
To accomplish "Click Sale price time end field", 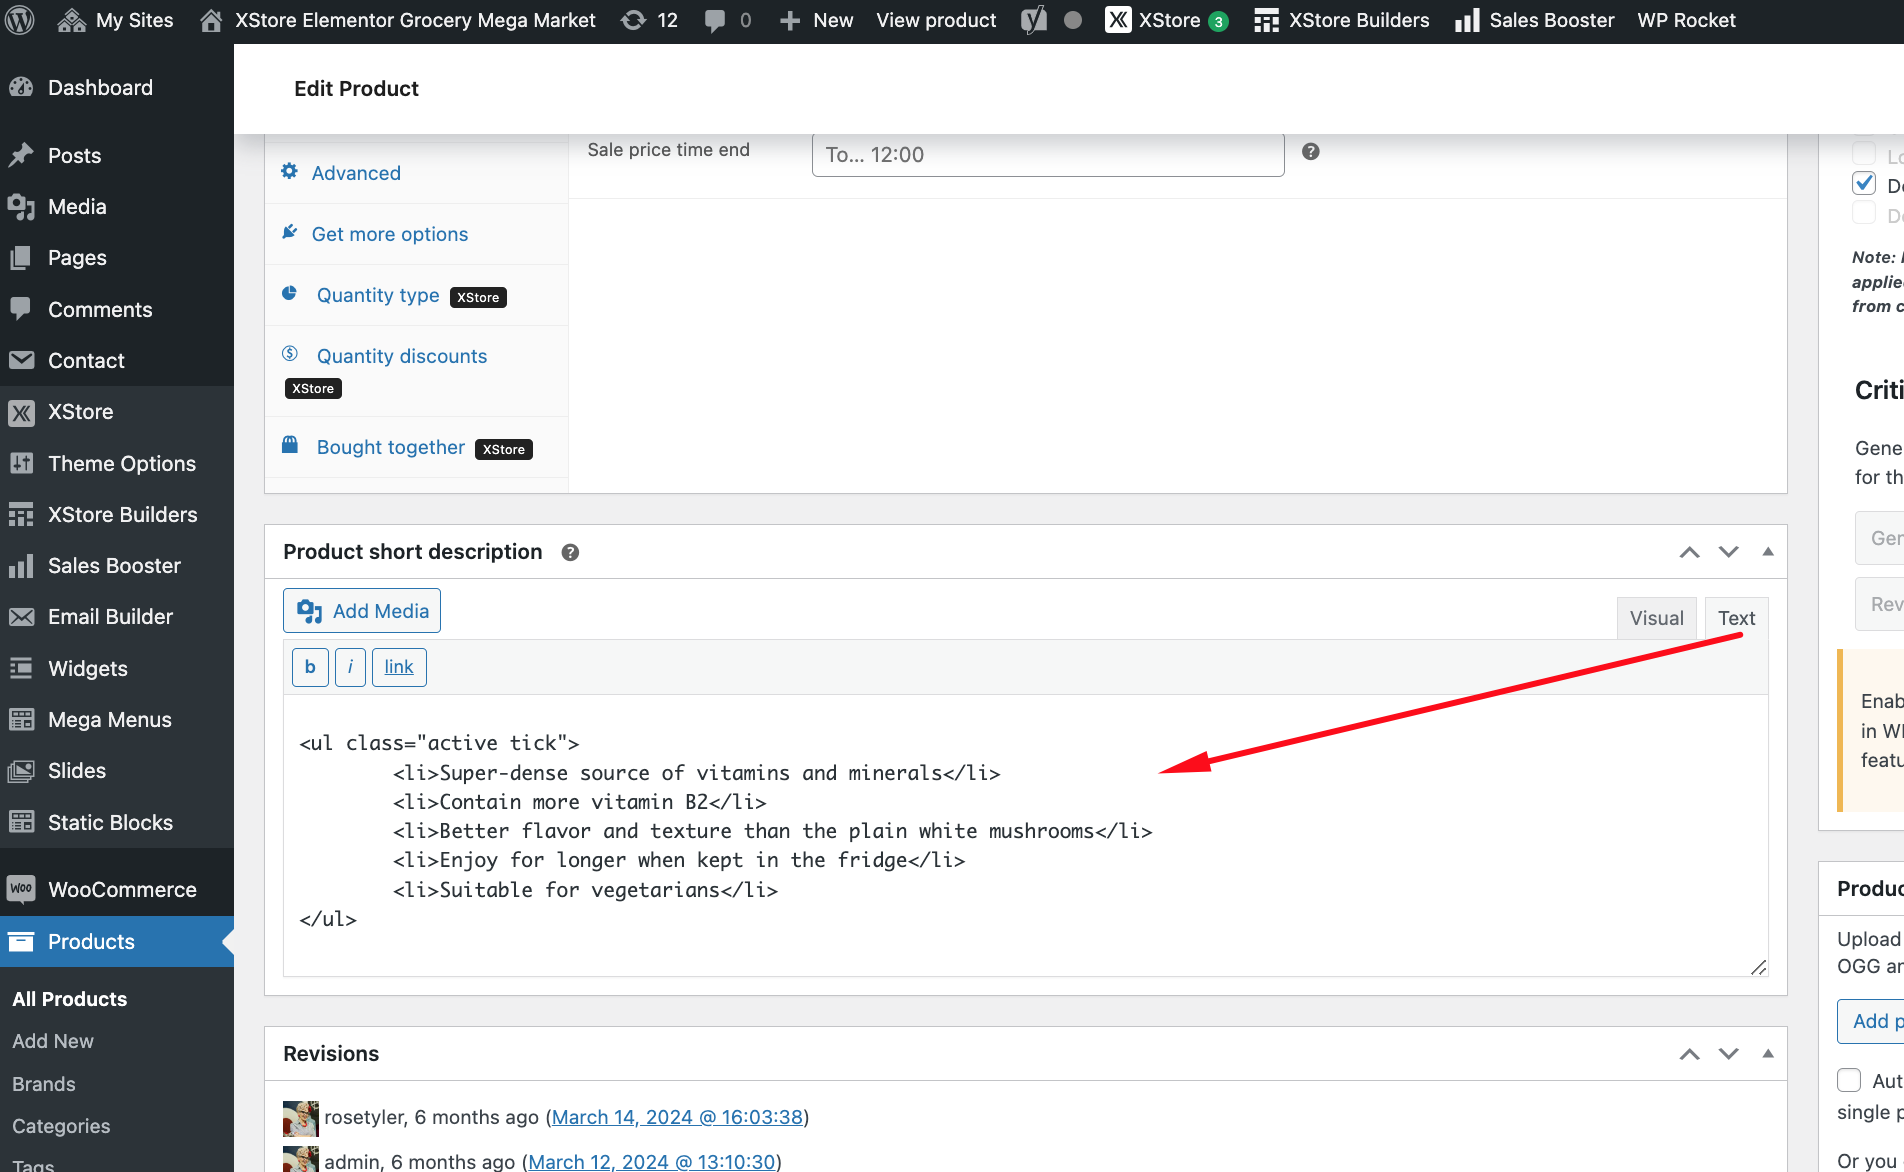I will [1048, 155].
